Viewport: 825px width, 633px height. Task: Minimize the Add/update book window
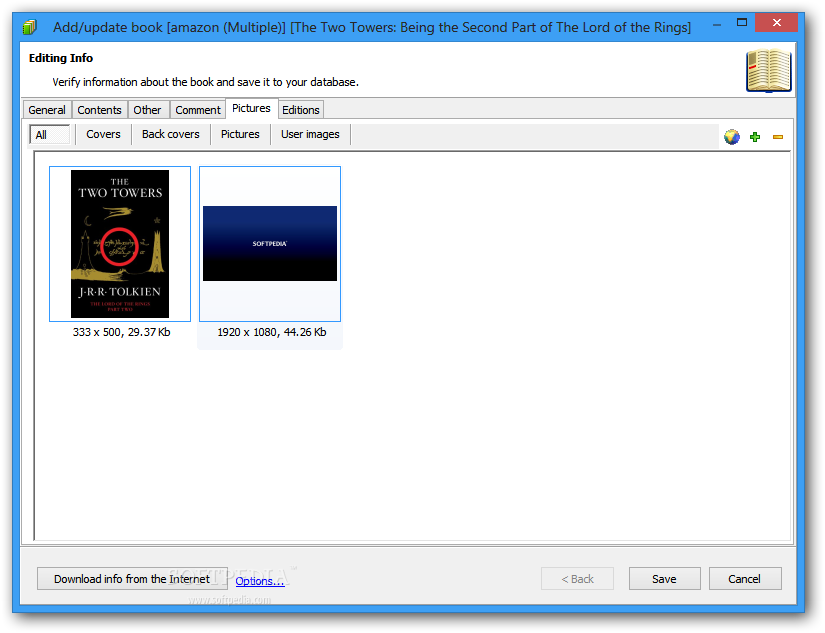[717, 23]
